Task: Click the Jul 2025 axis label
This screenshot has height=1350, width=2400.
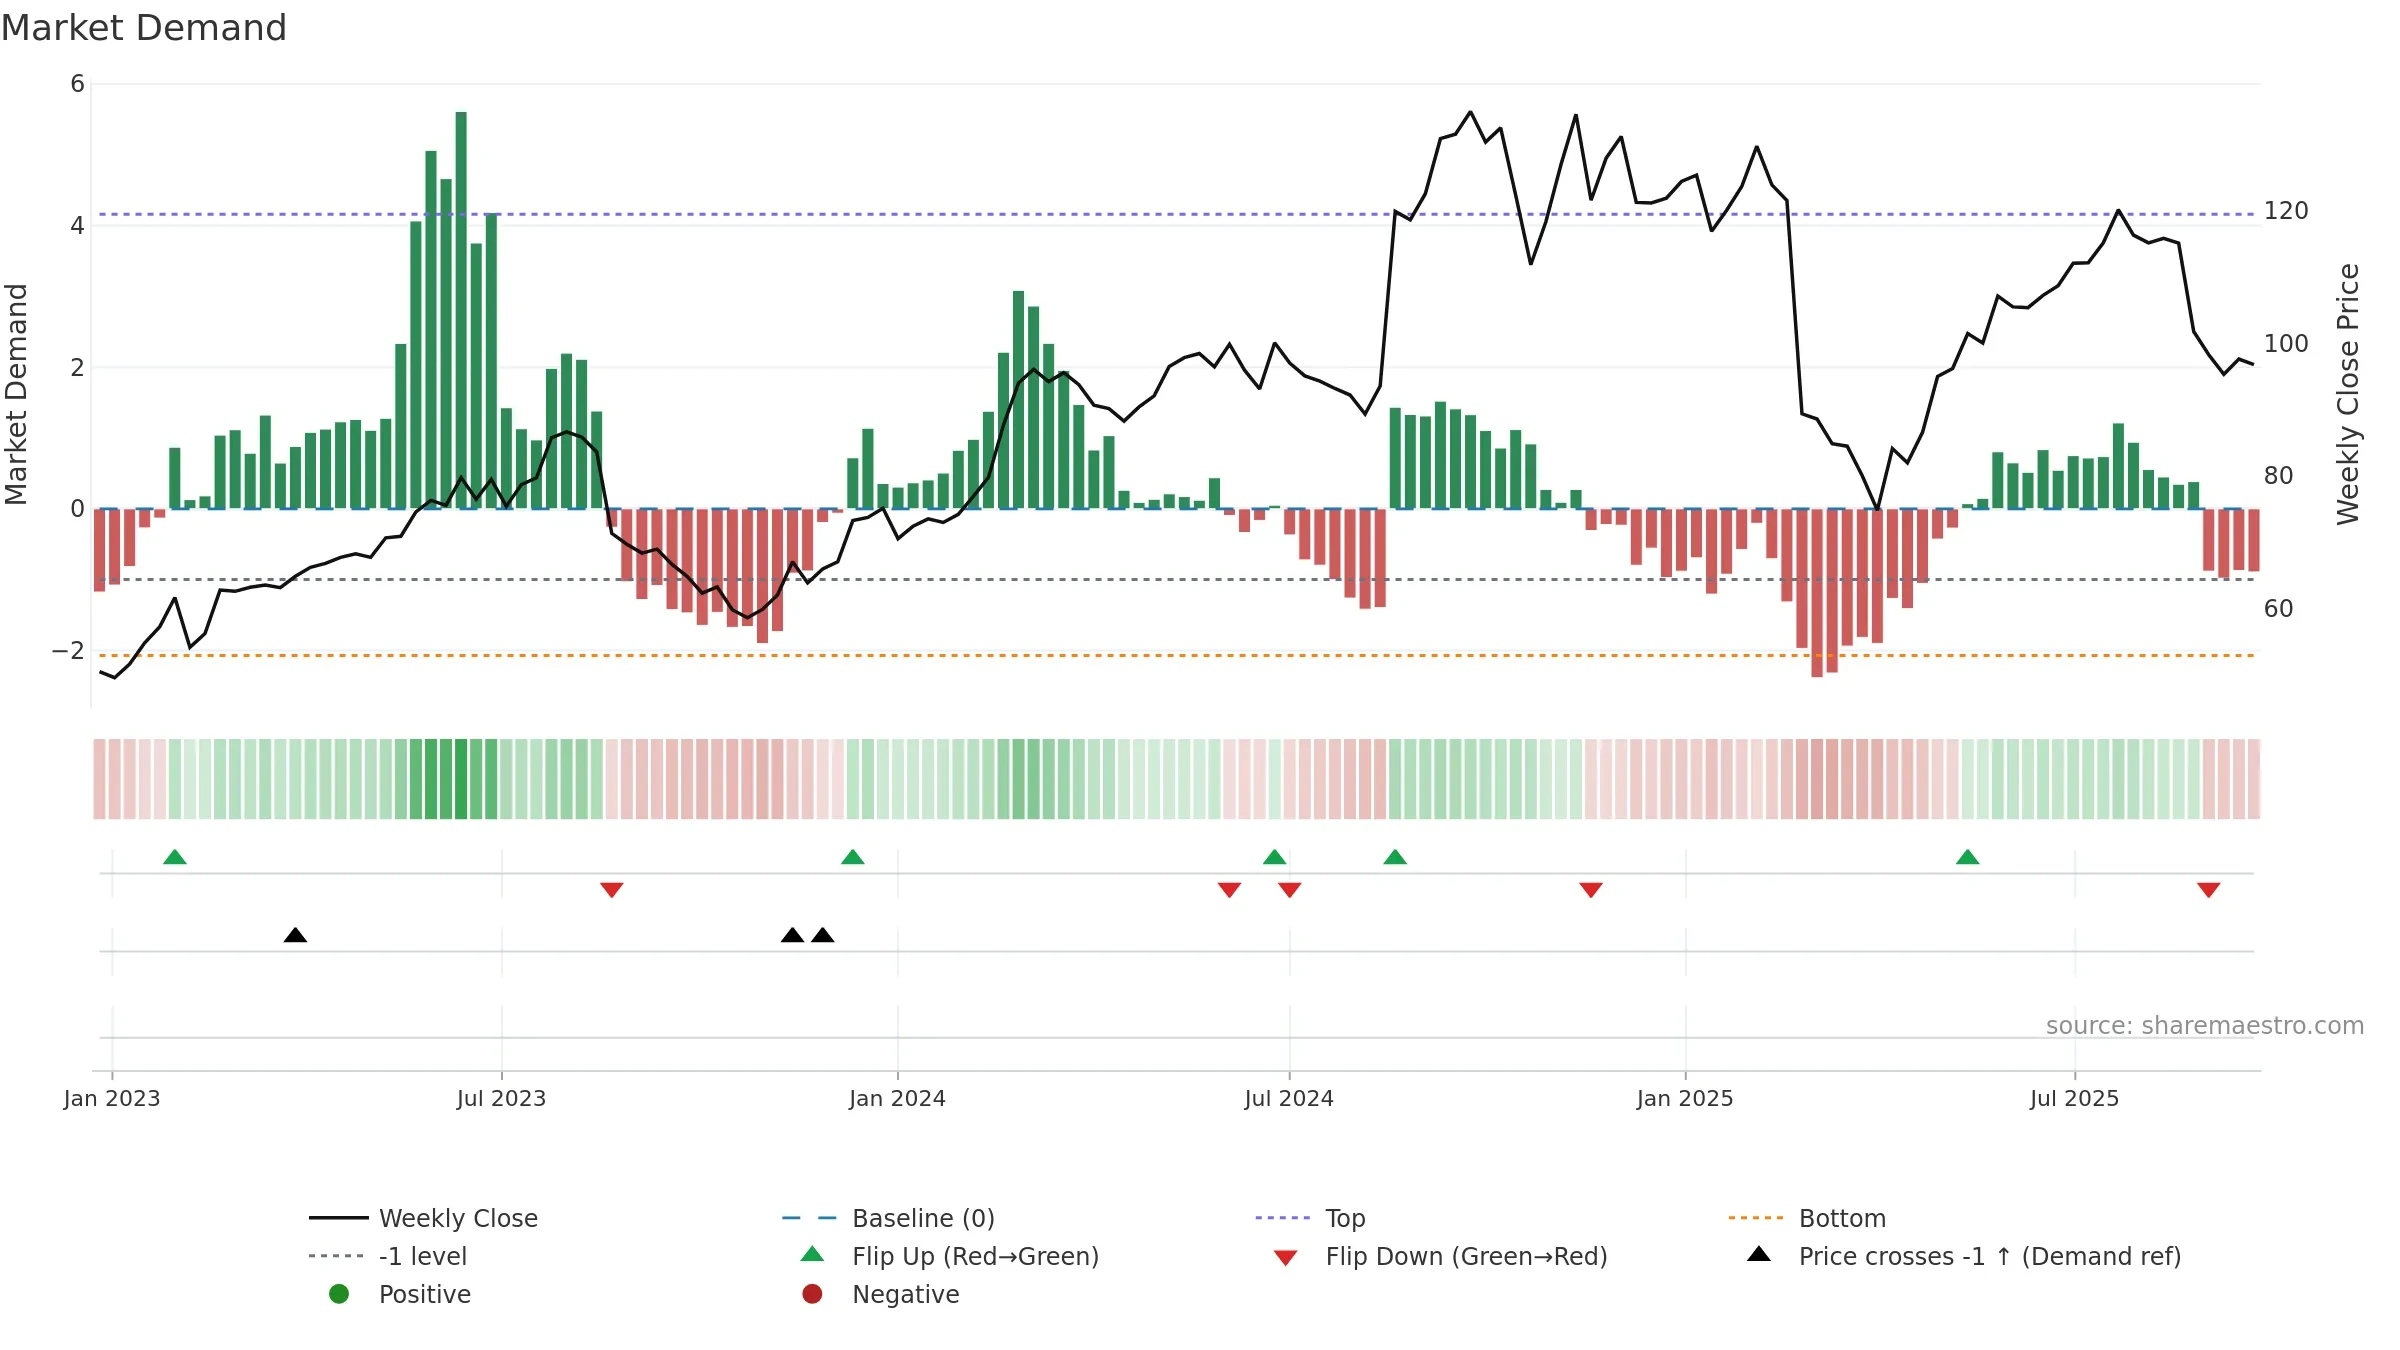Action: (2074, 1099)
